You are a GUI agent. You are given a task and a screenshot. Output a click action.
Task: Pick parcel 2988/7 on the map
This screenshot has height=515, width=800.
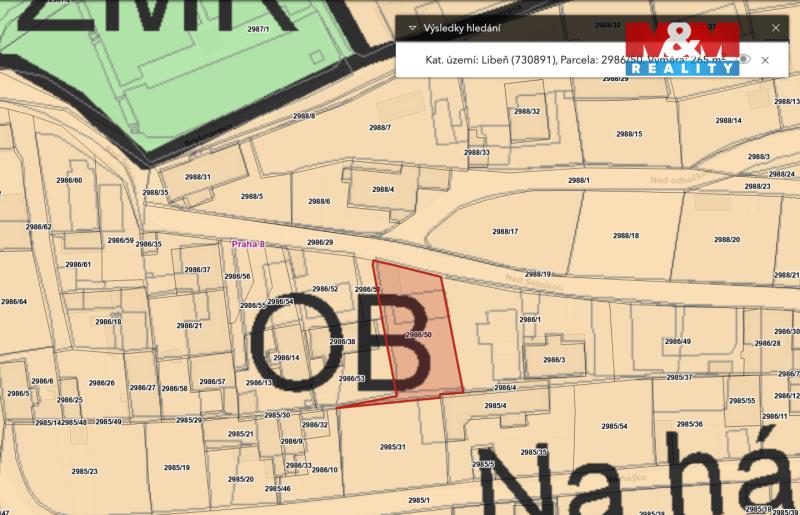coord(380,128)
